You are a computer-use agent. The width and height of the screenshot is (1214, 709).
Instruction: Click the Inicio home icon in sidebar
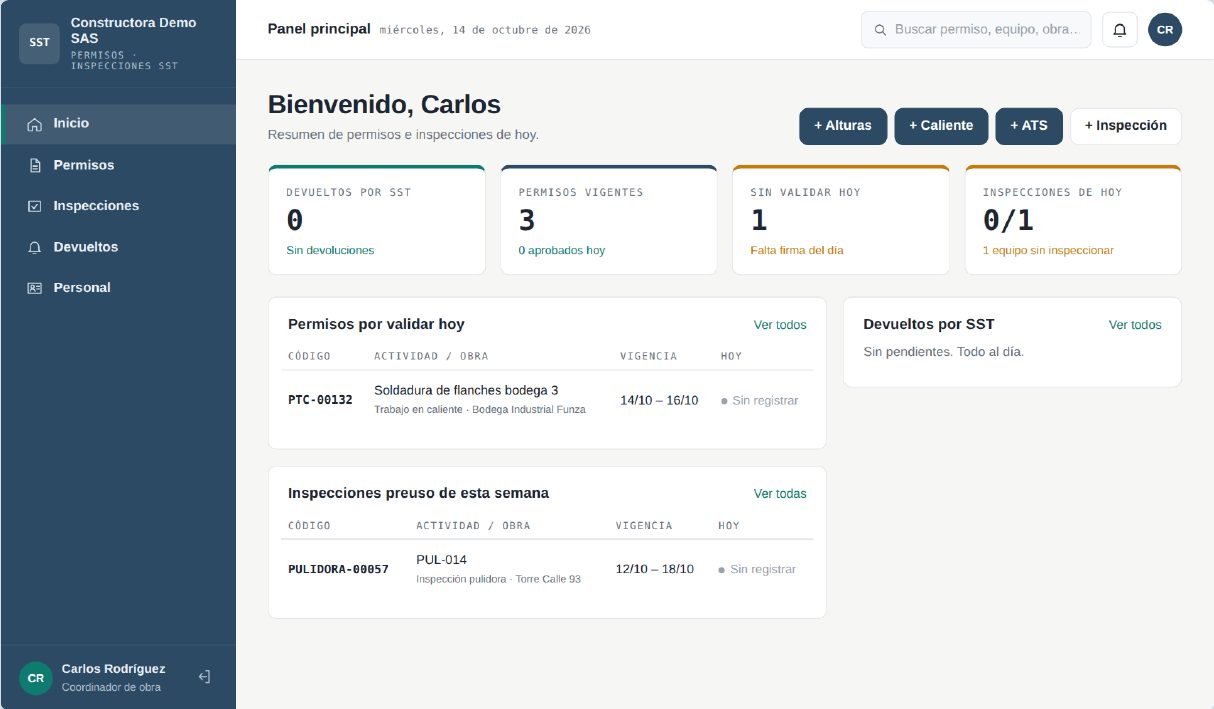[35, 124]
